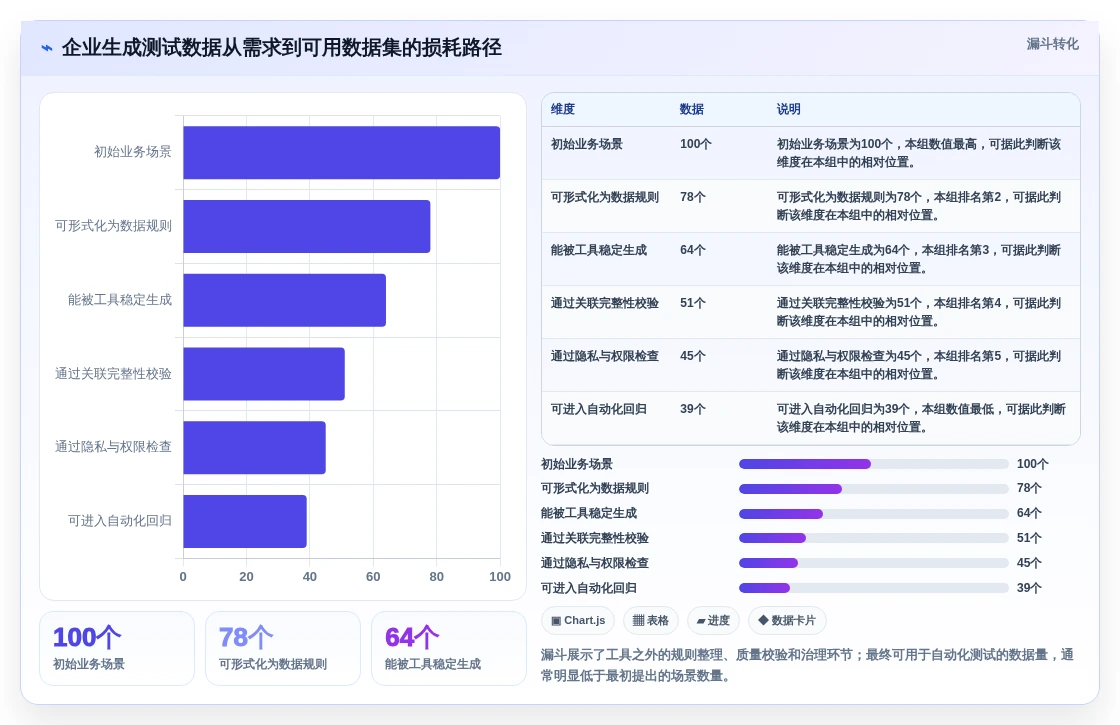This screenshot has height=725, width=1120.
Task: Click the 初始业务场景 progress bar
Action: tap(873, 464)
